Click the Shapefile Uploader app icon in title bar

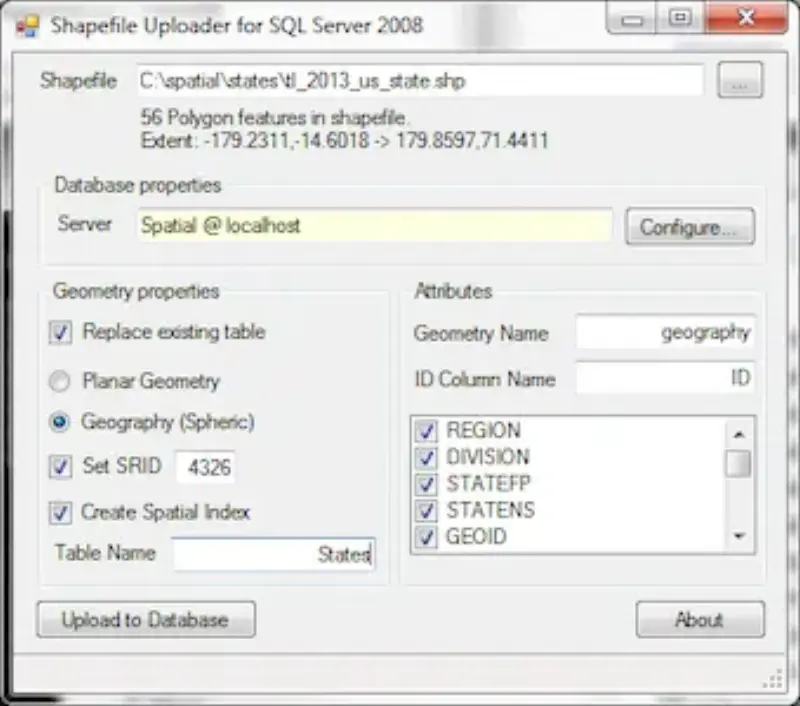coord(27,26)
